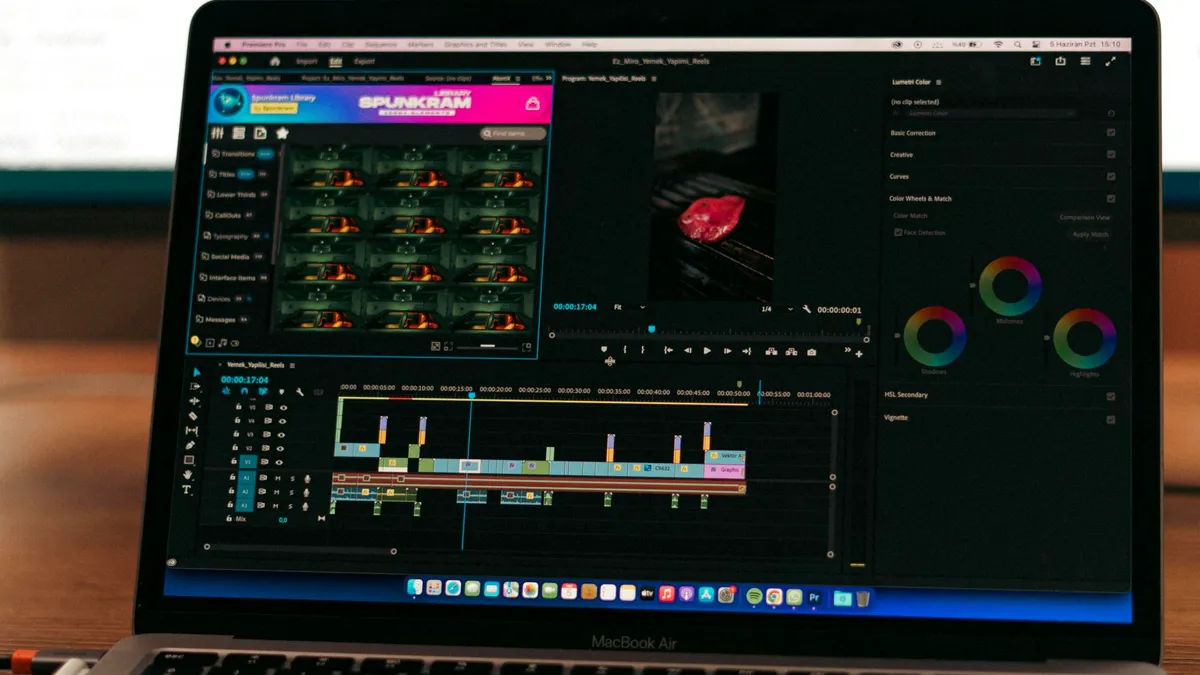Open timeline sequence panel menu
Image resolution: width=1200 pixels, height=675 pixels.
point(291,365)
